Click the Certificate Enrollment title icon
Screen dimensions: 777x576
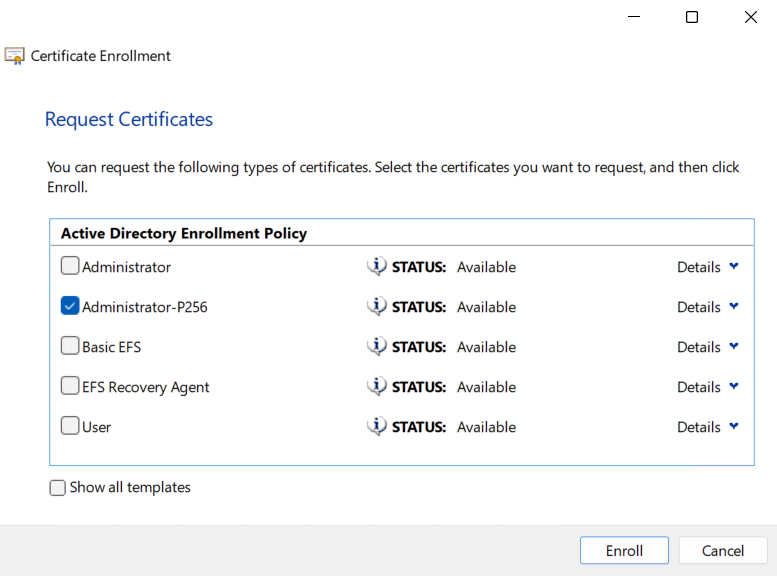(14, 56)
